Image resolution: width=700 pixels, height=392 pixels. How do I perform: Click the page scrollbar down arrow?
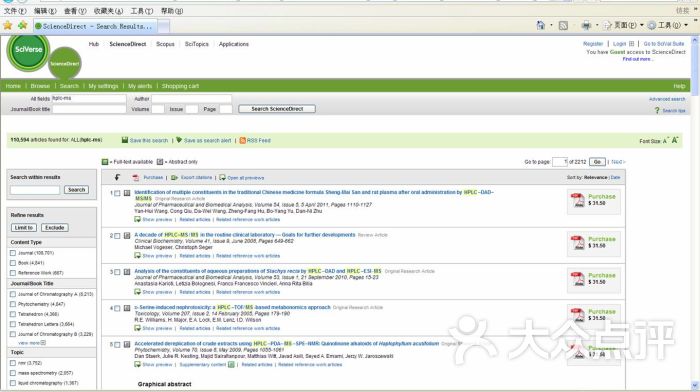pyautogui.click(x=695, y=385)
